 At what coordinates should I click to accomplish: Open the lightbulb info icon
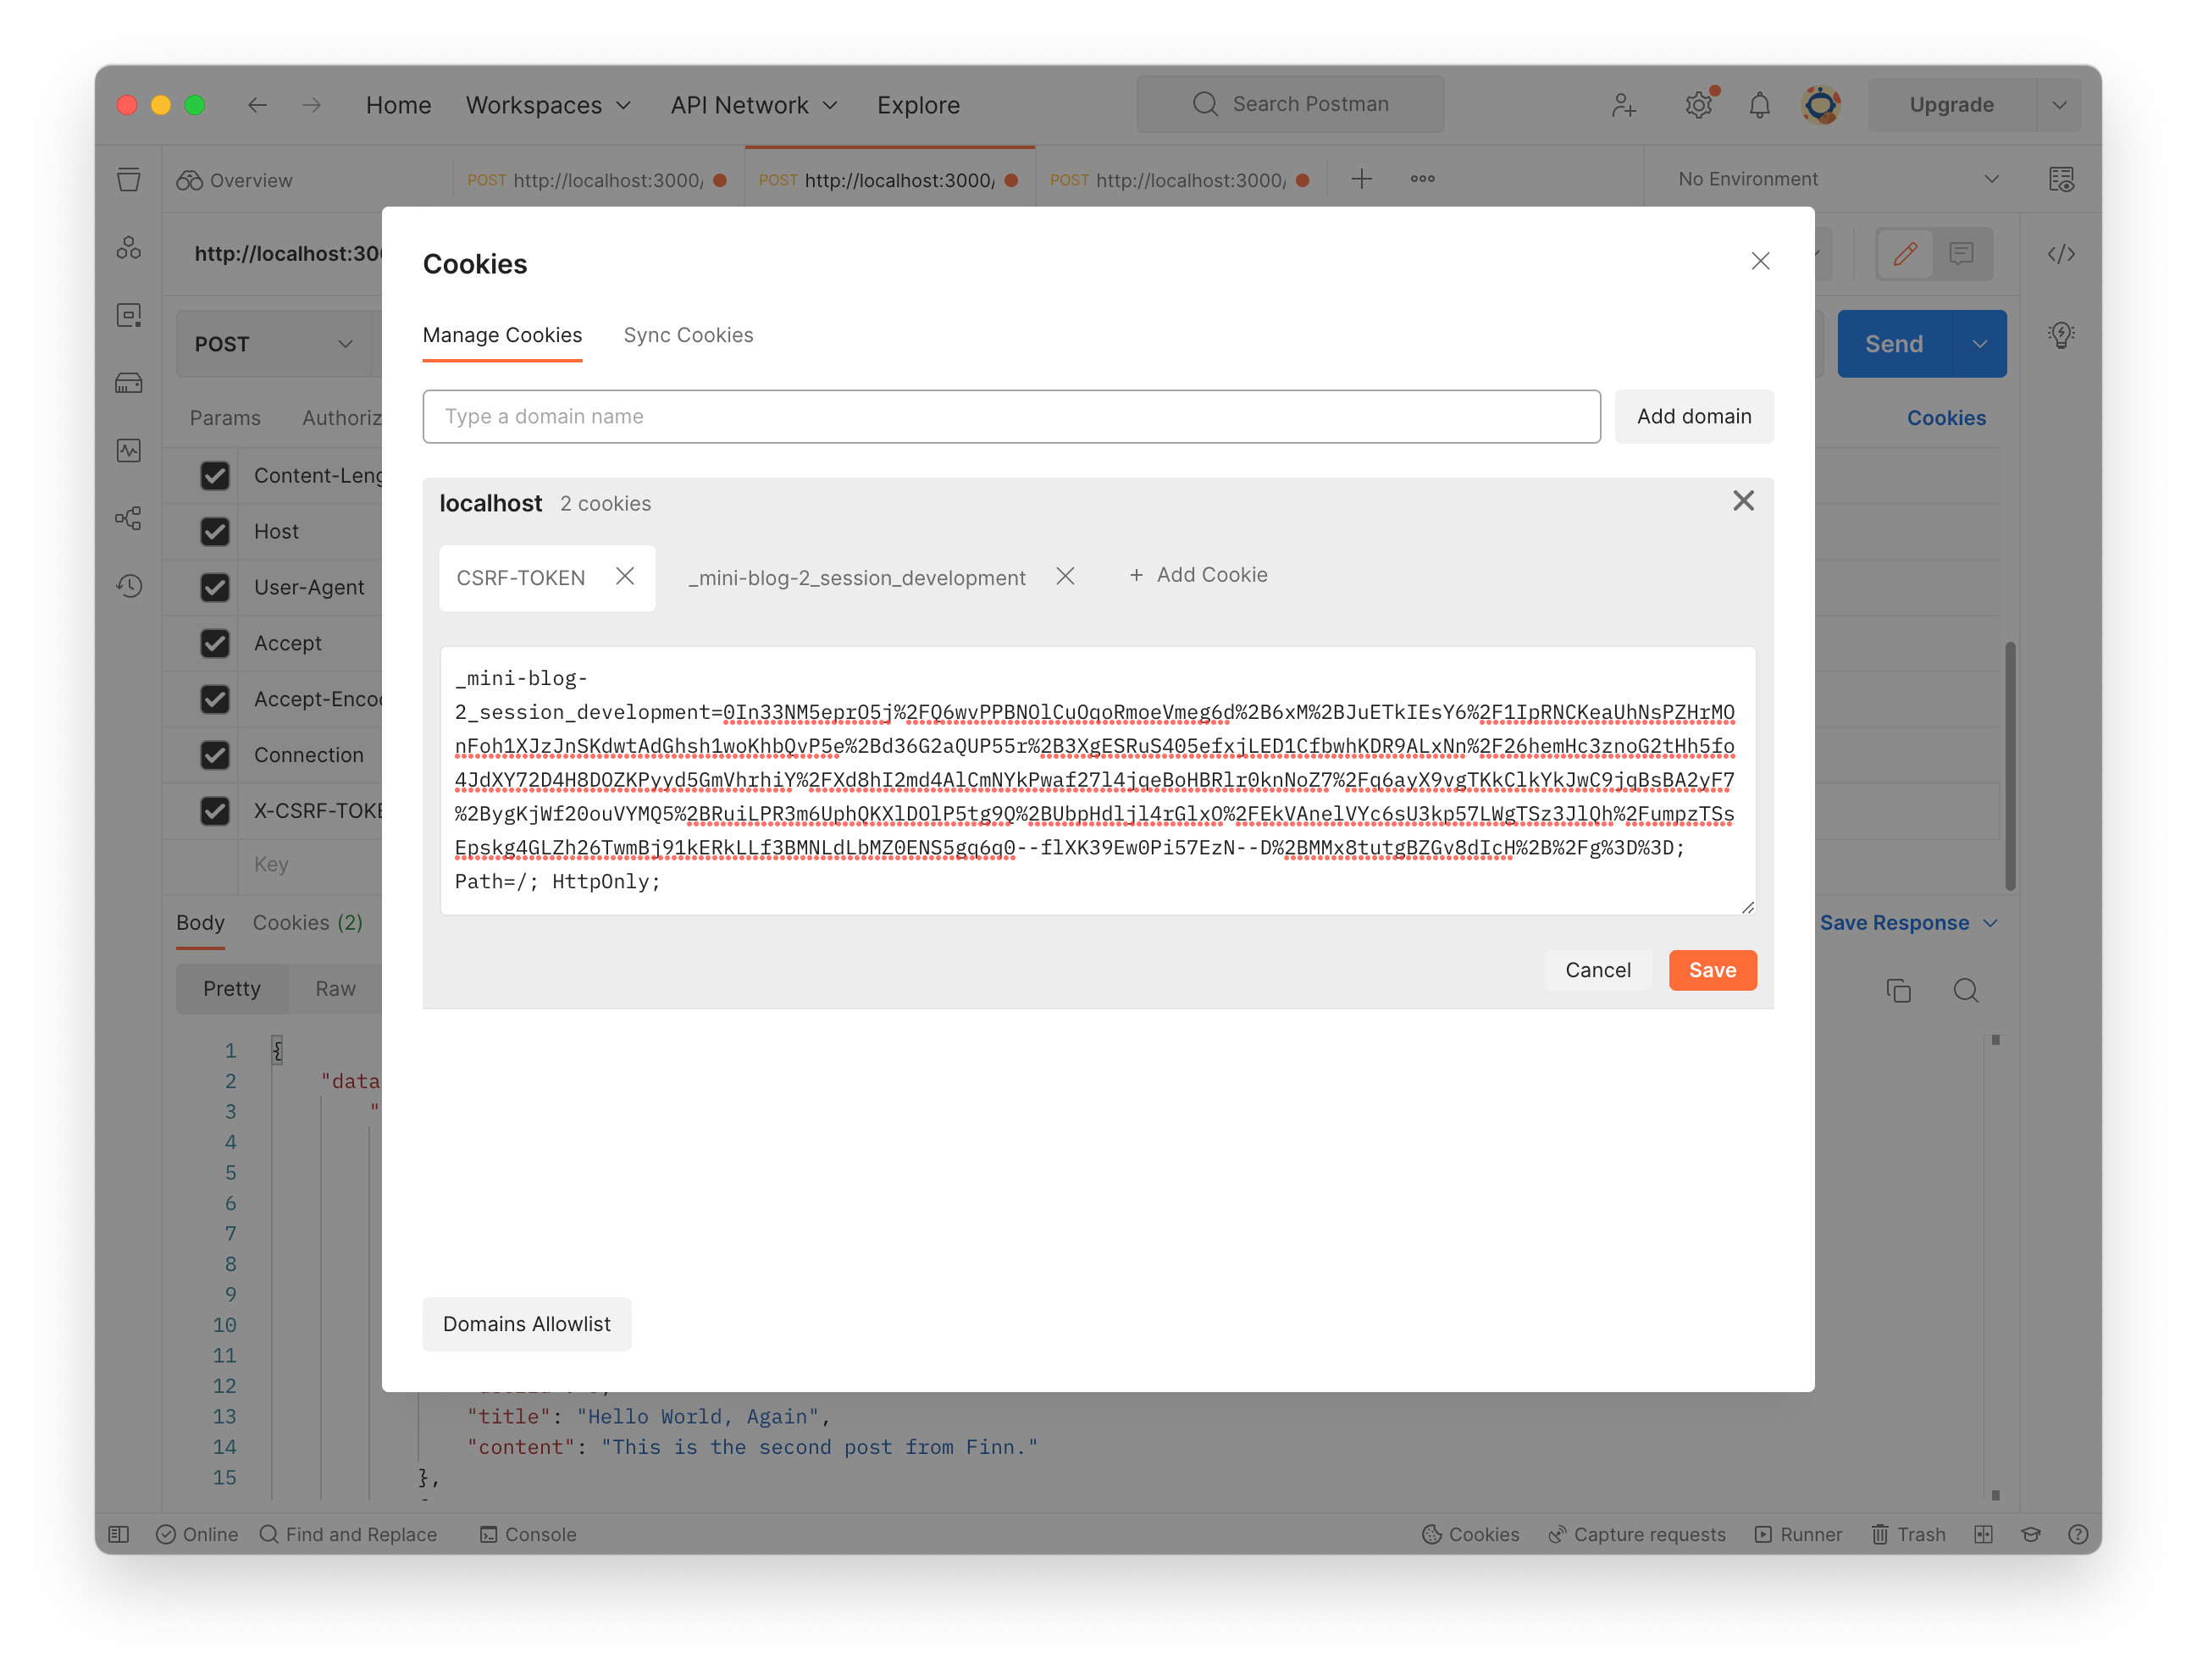2061,334
